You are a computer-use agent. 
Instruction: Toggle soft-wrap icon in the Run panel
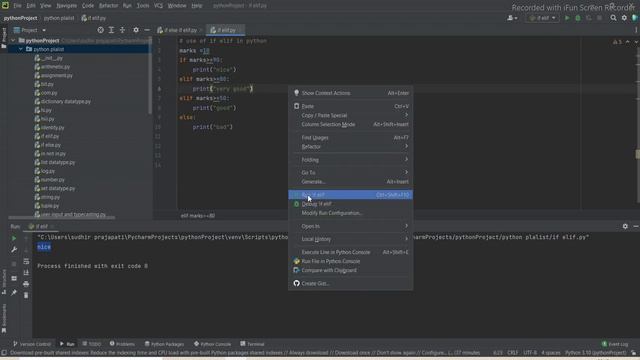[x=26, y=261]
